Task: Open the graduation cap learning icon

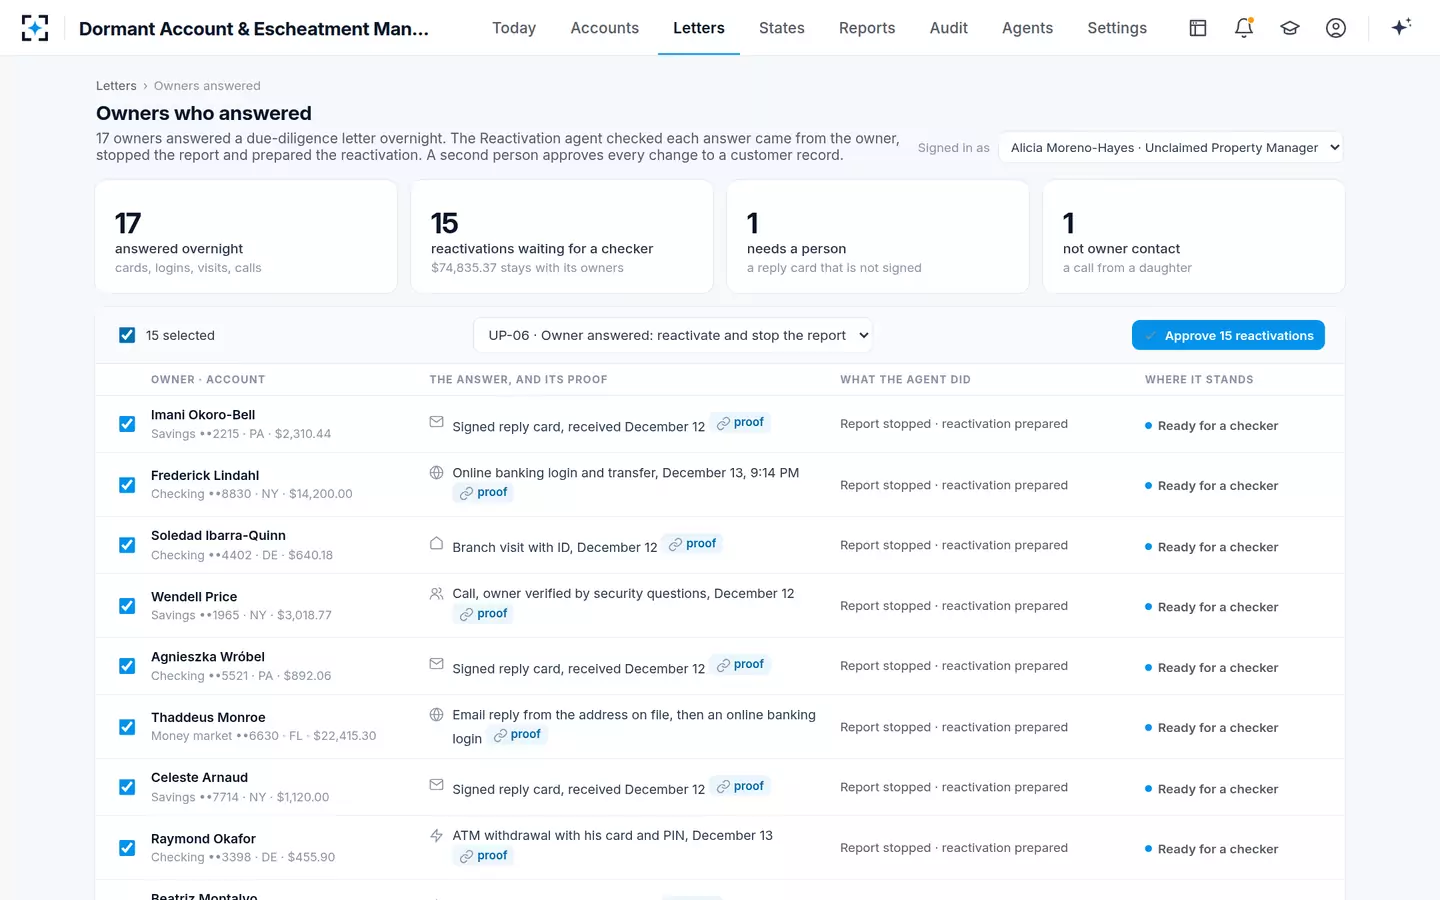Action: point(1290,28)
